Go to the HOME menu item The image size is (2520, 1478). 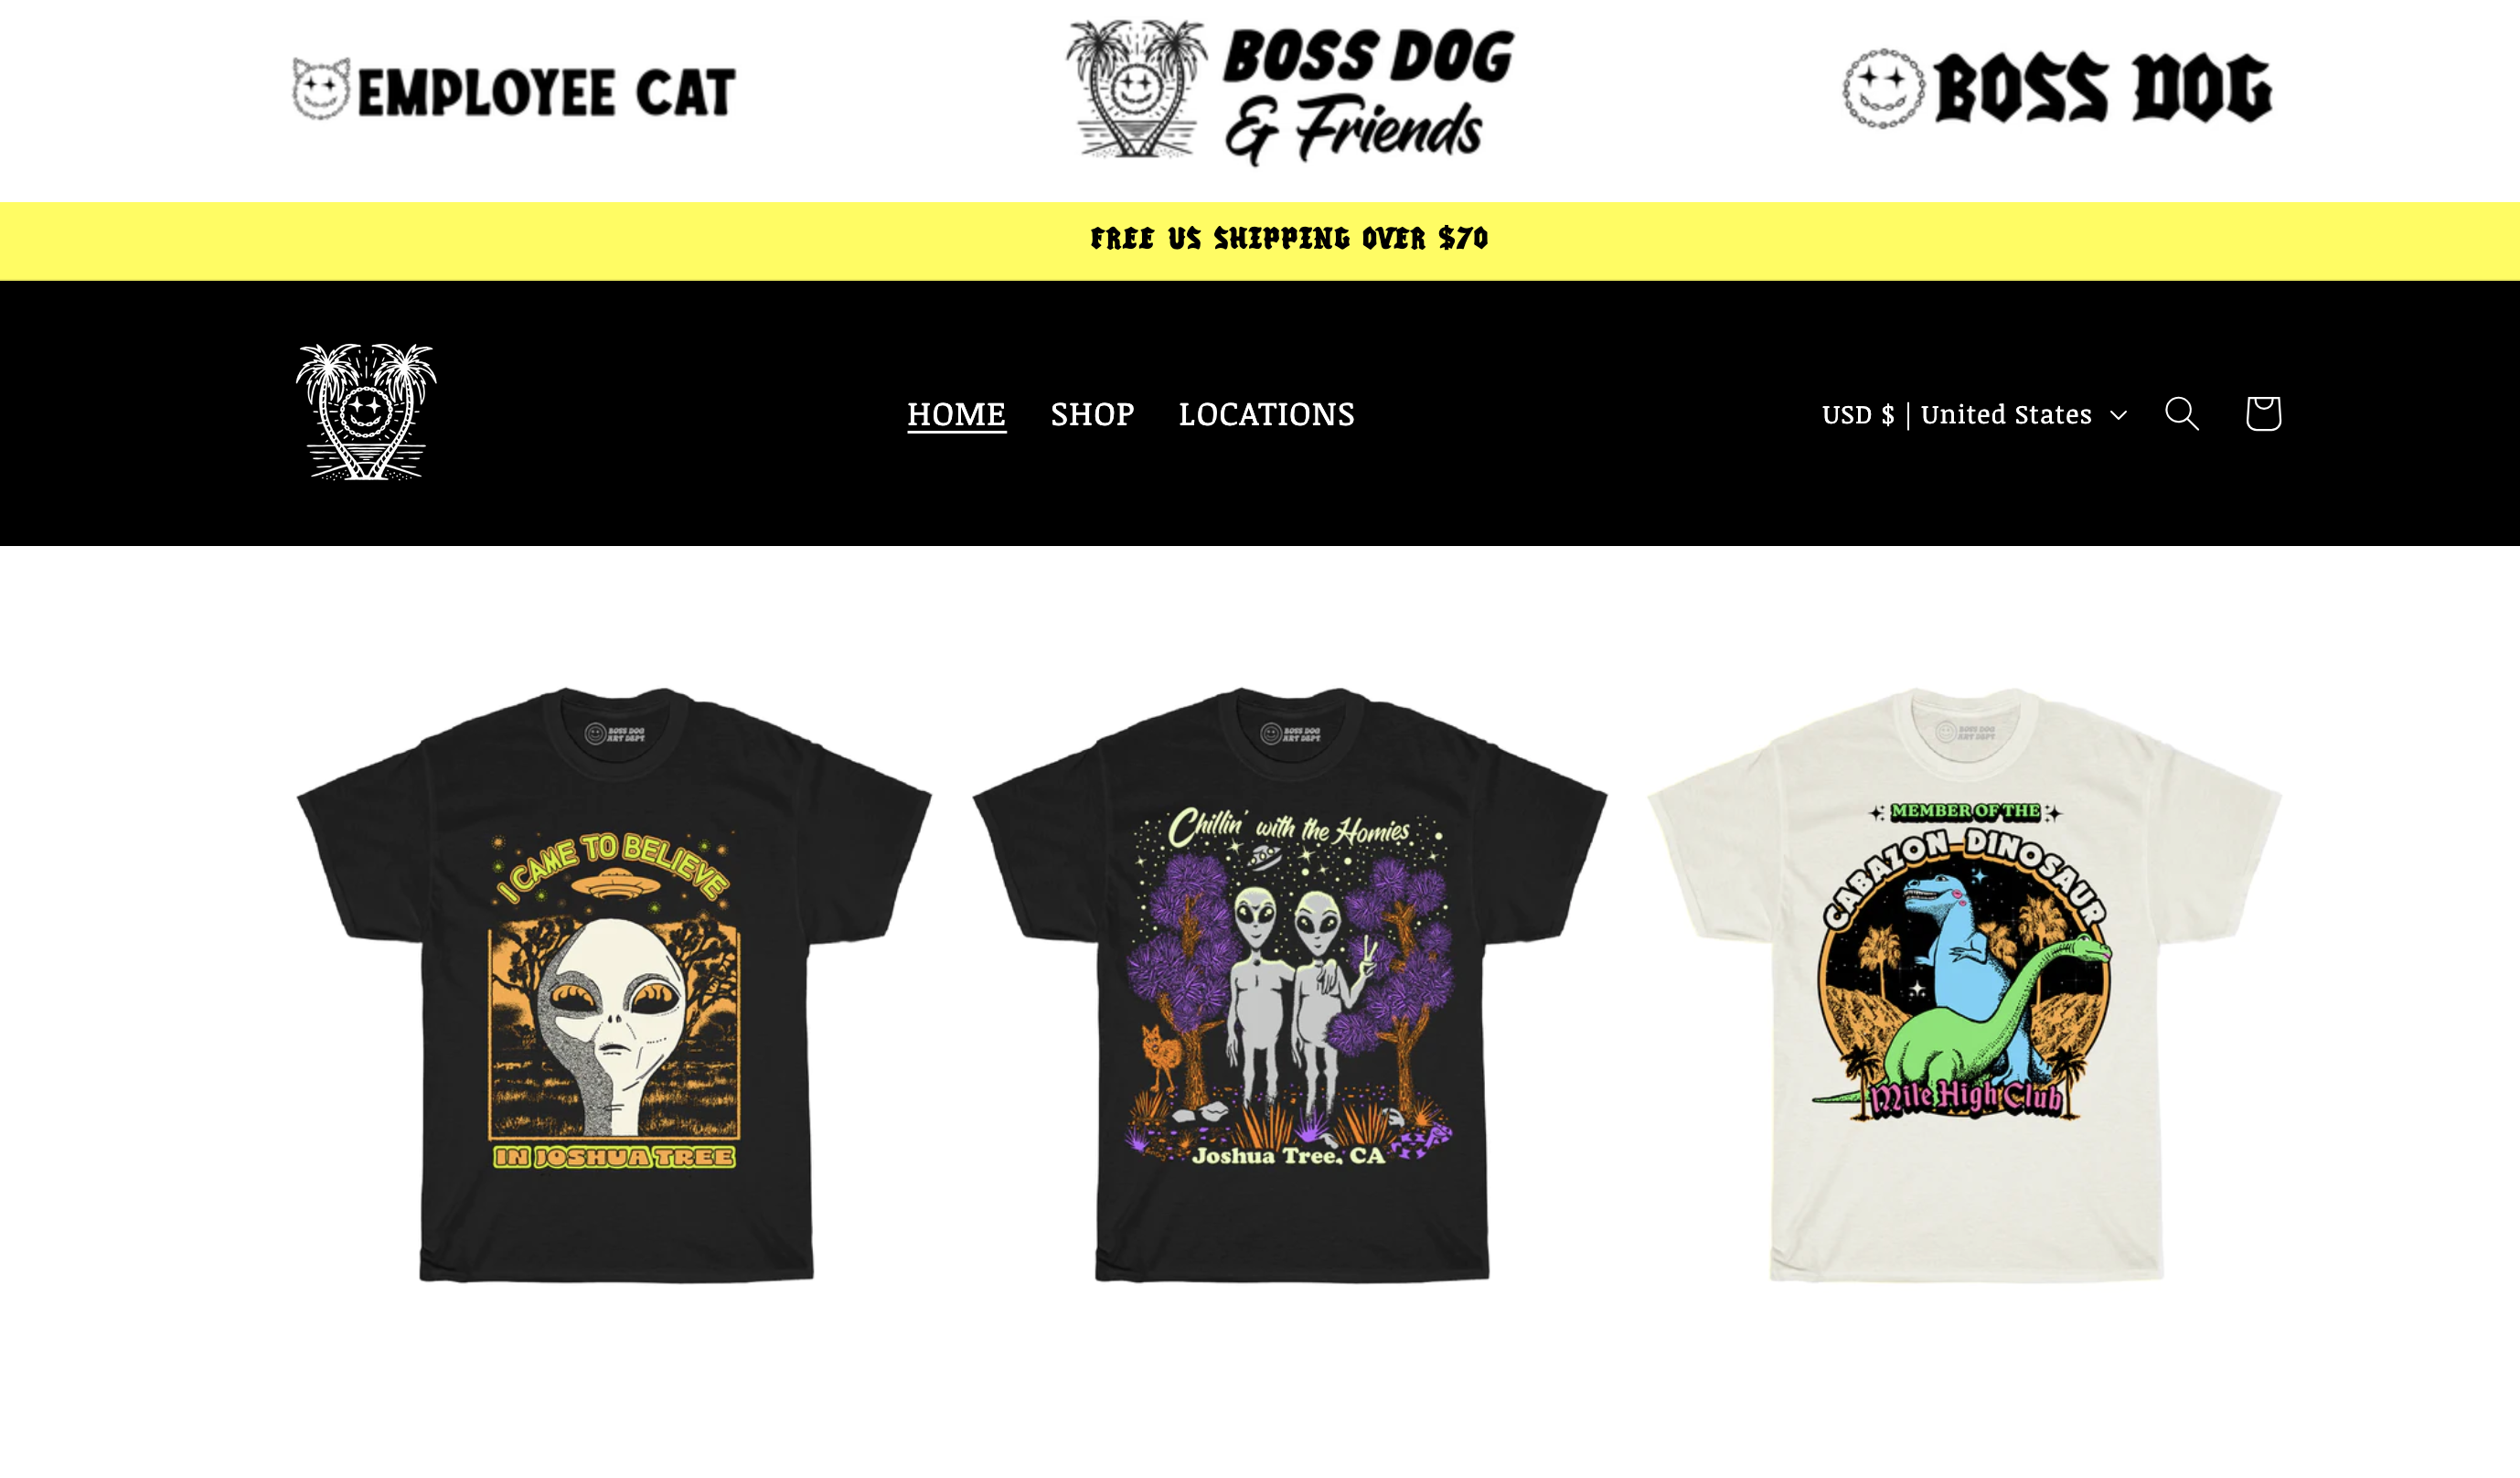click(x=956, y=414)
